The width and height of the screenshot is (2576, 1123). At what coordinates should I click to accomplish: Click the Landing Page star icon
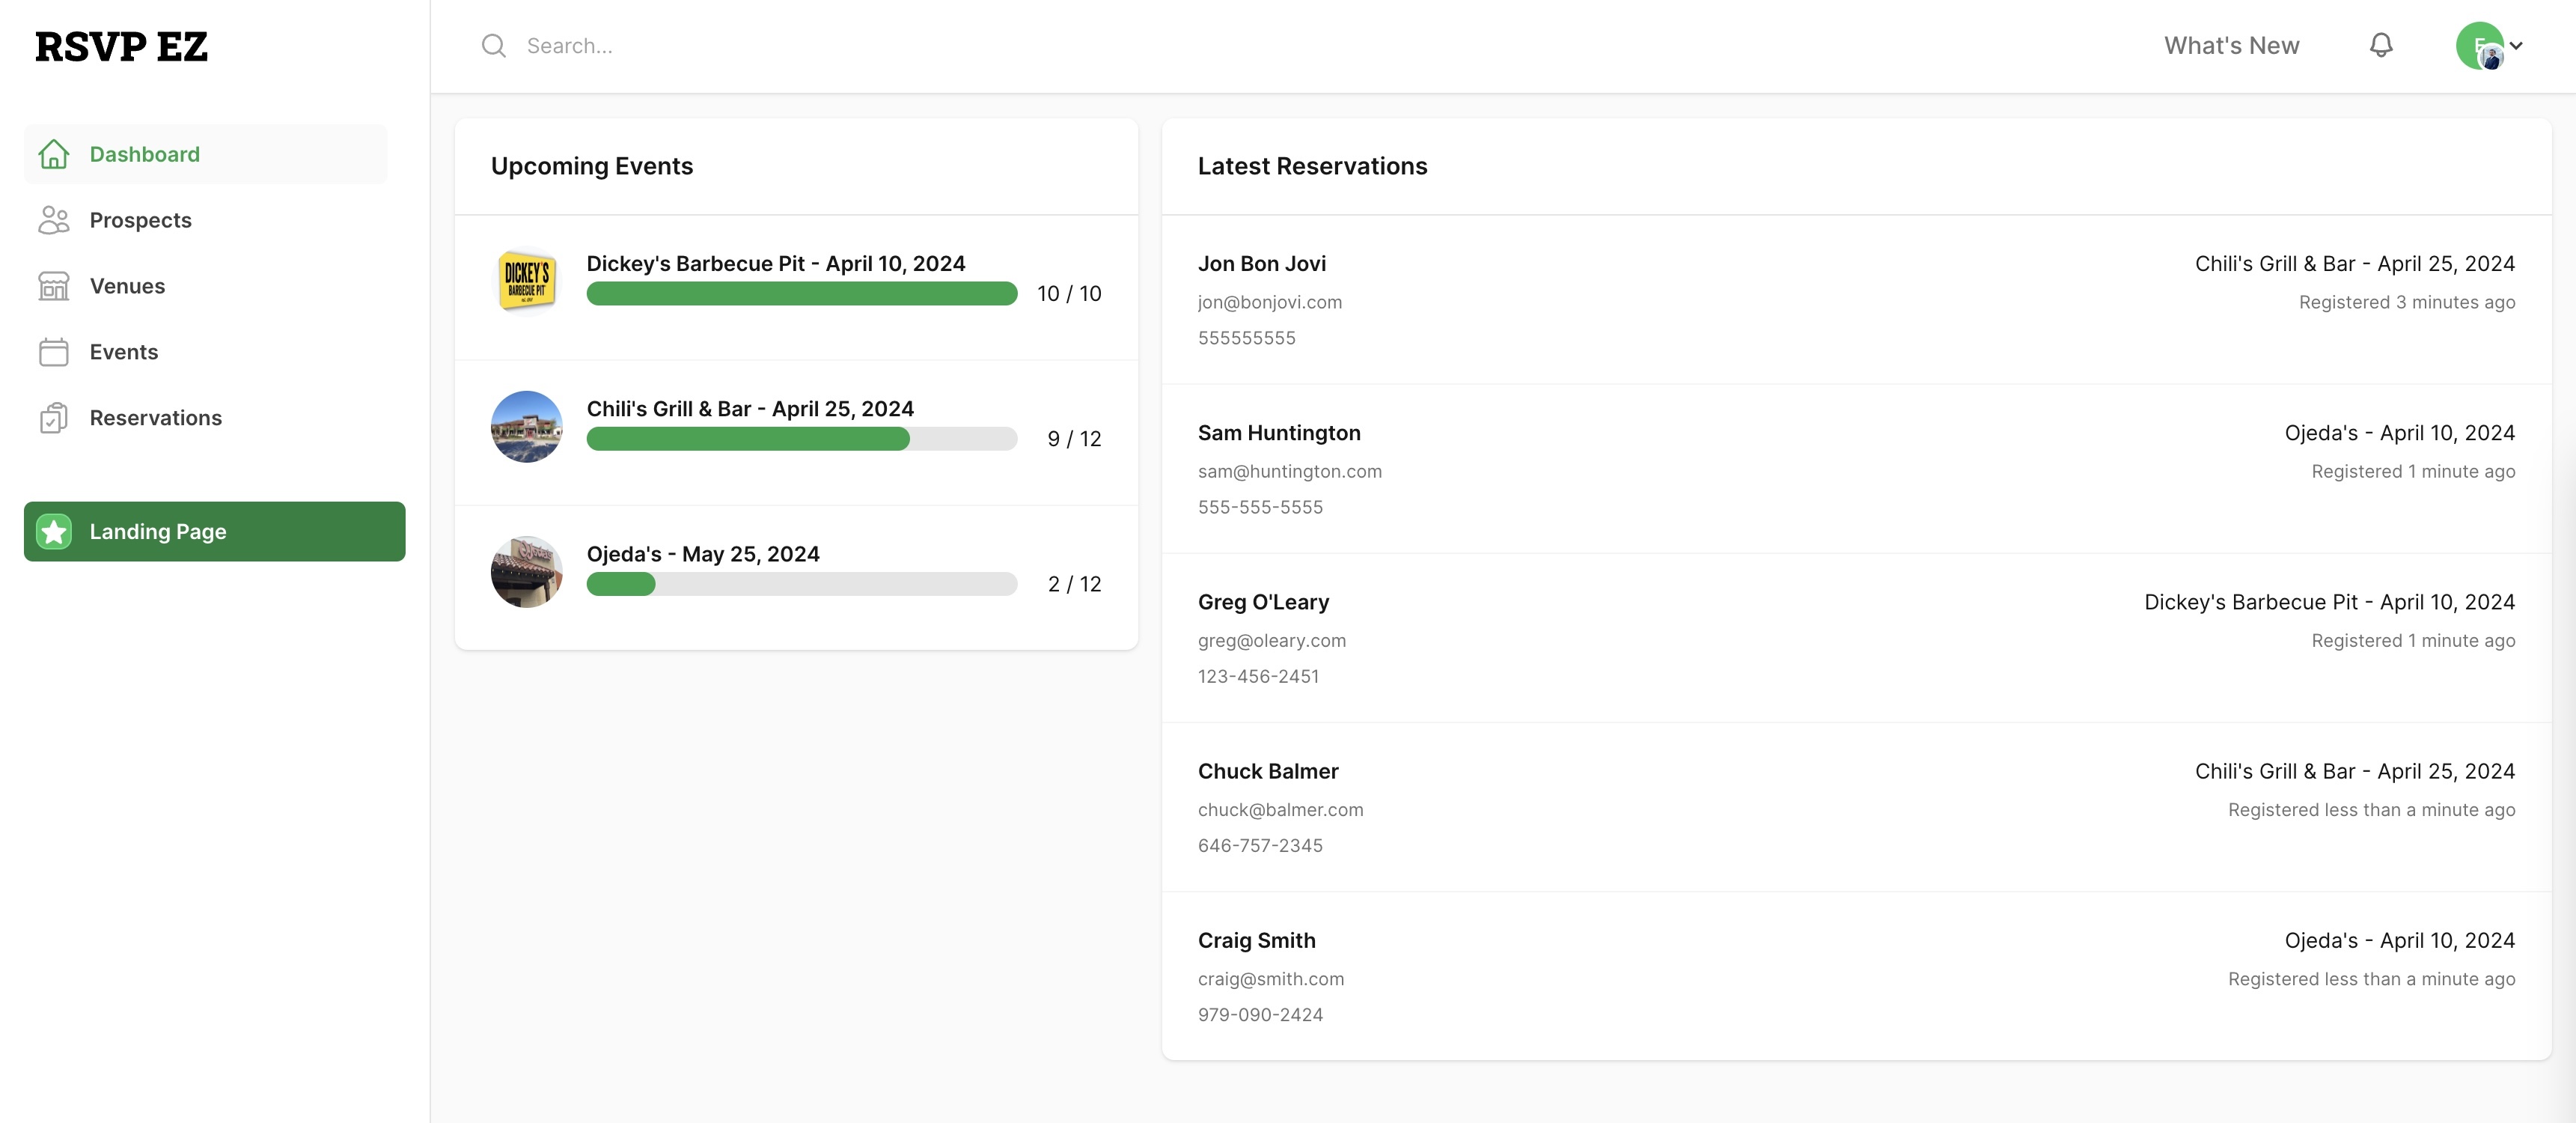(54, 531)
